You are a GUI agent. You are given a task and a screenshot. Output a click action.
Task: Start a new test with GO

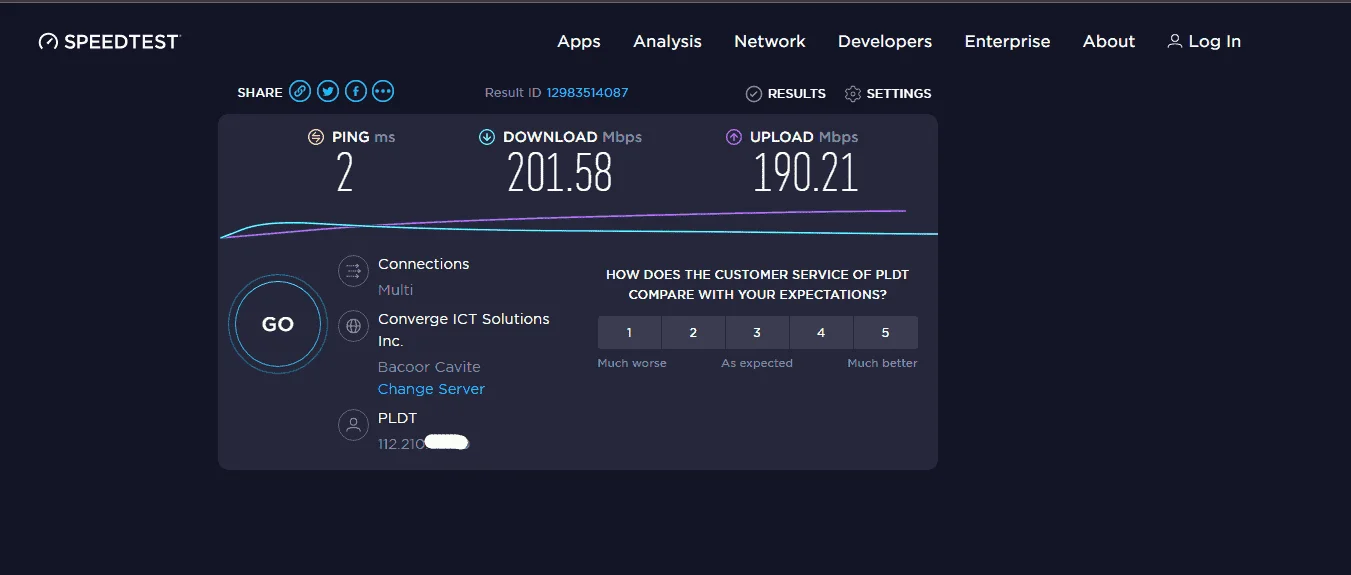tap(278, 324)
